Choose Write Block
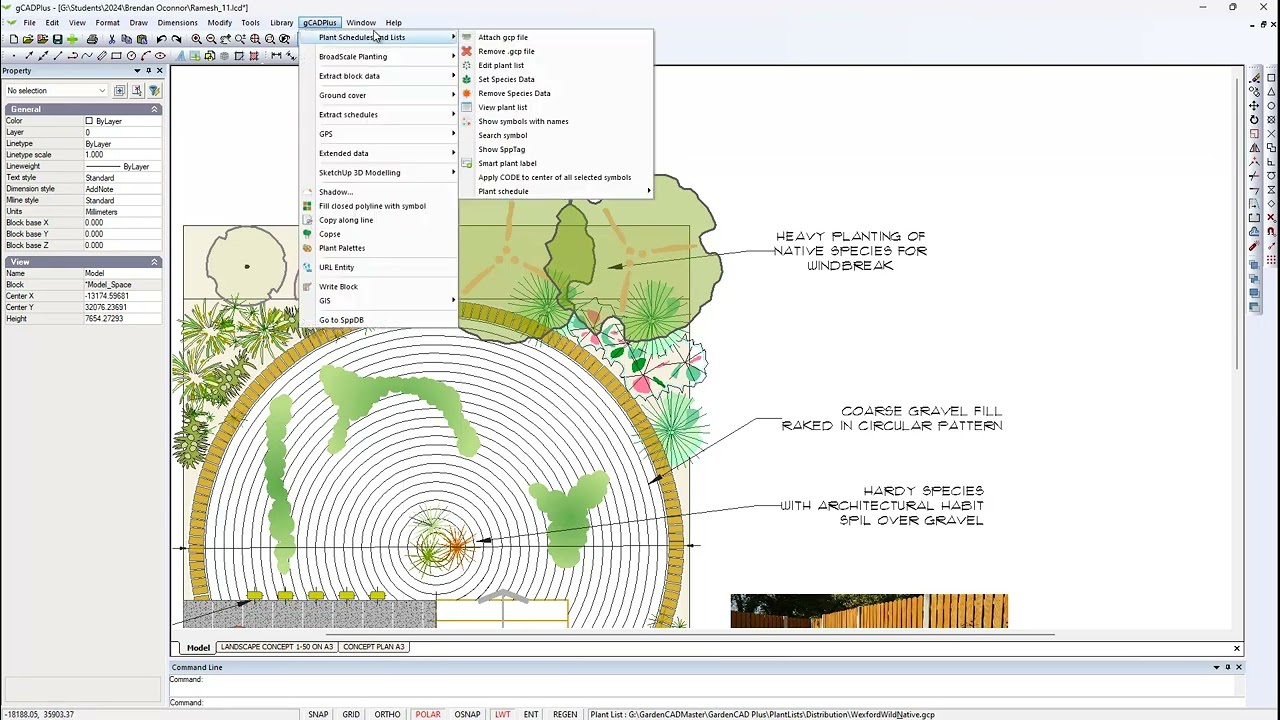 pyautogui.click(x=338, y=286)
